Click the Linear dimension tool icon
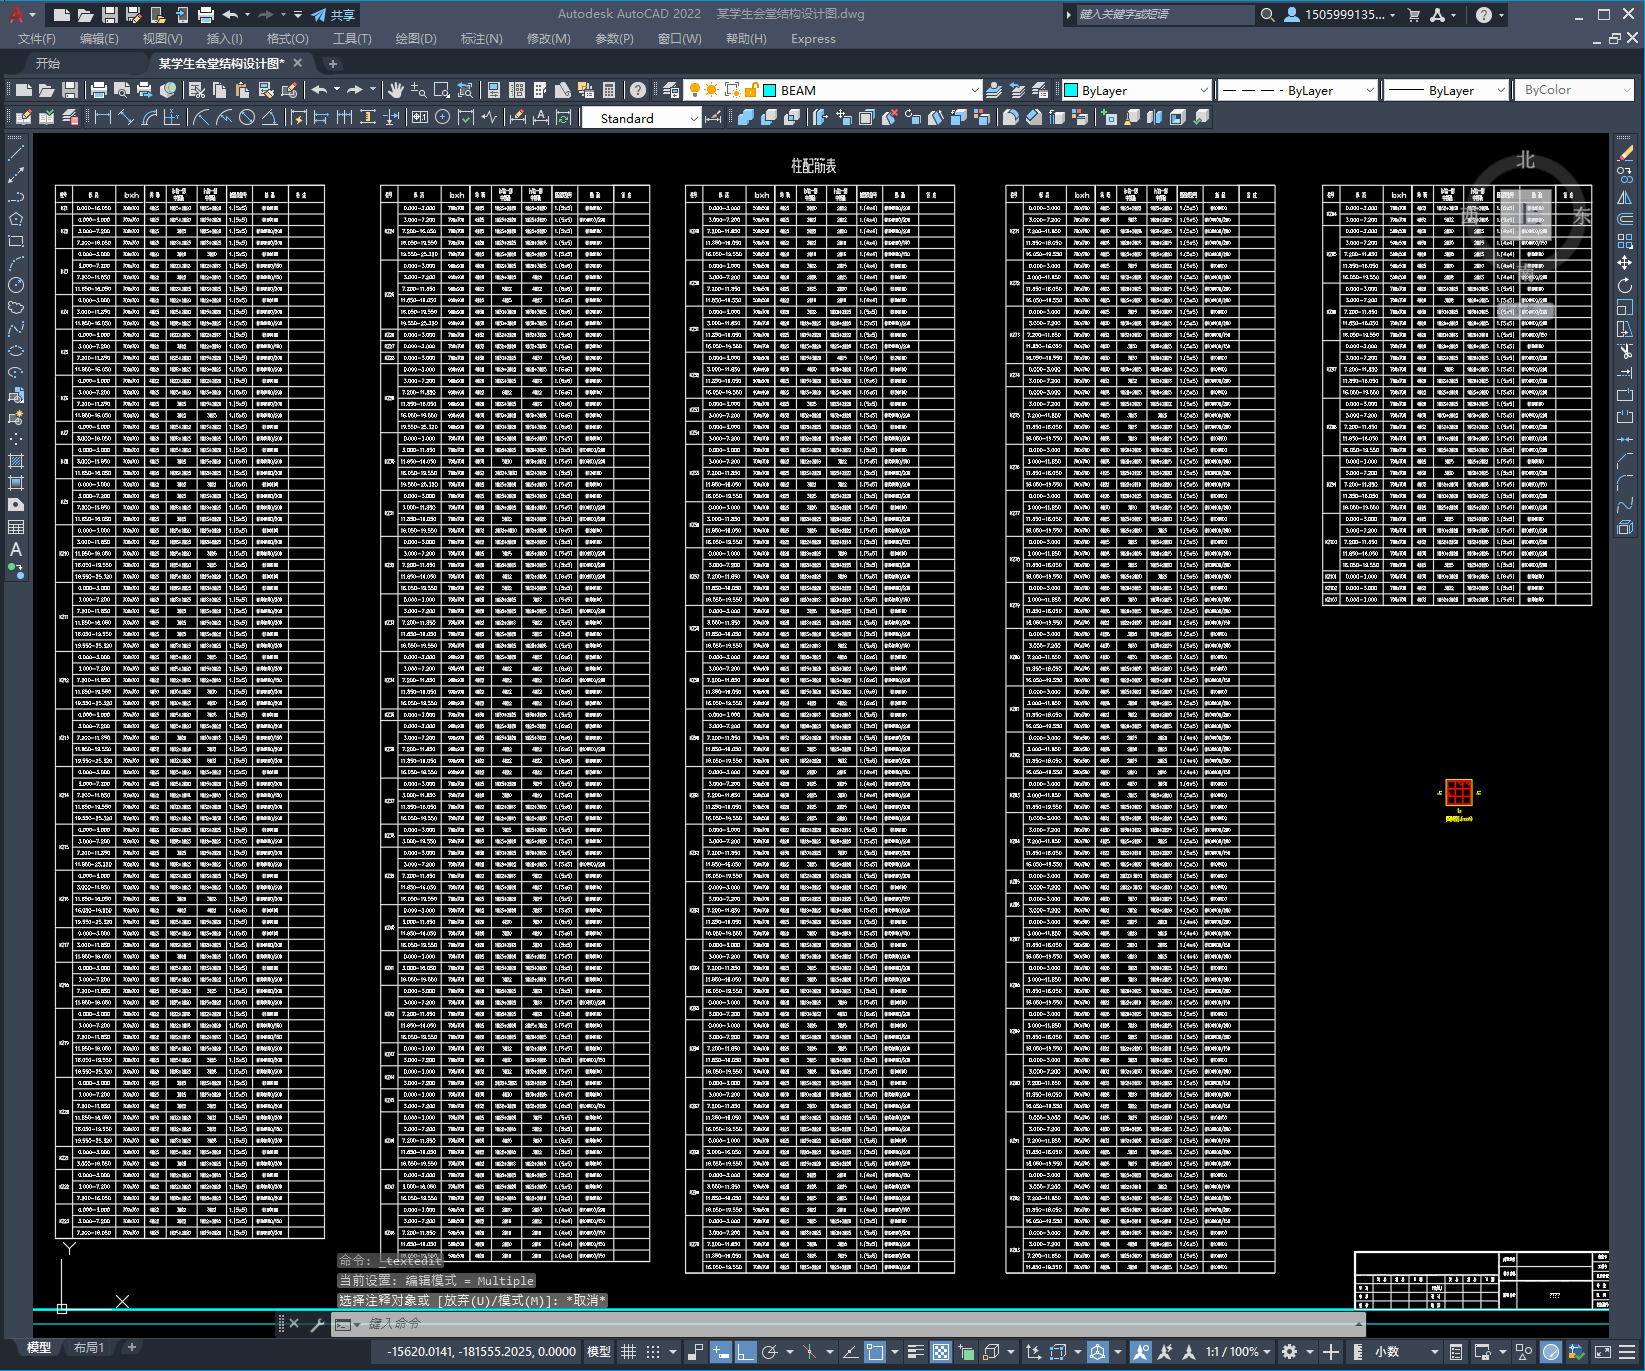Viewport: 1645px width, 1371px height. pos(102,118)
